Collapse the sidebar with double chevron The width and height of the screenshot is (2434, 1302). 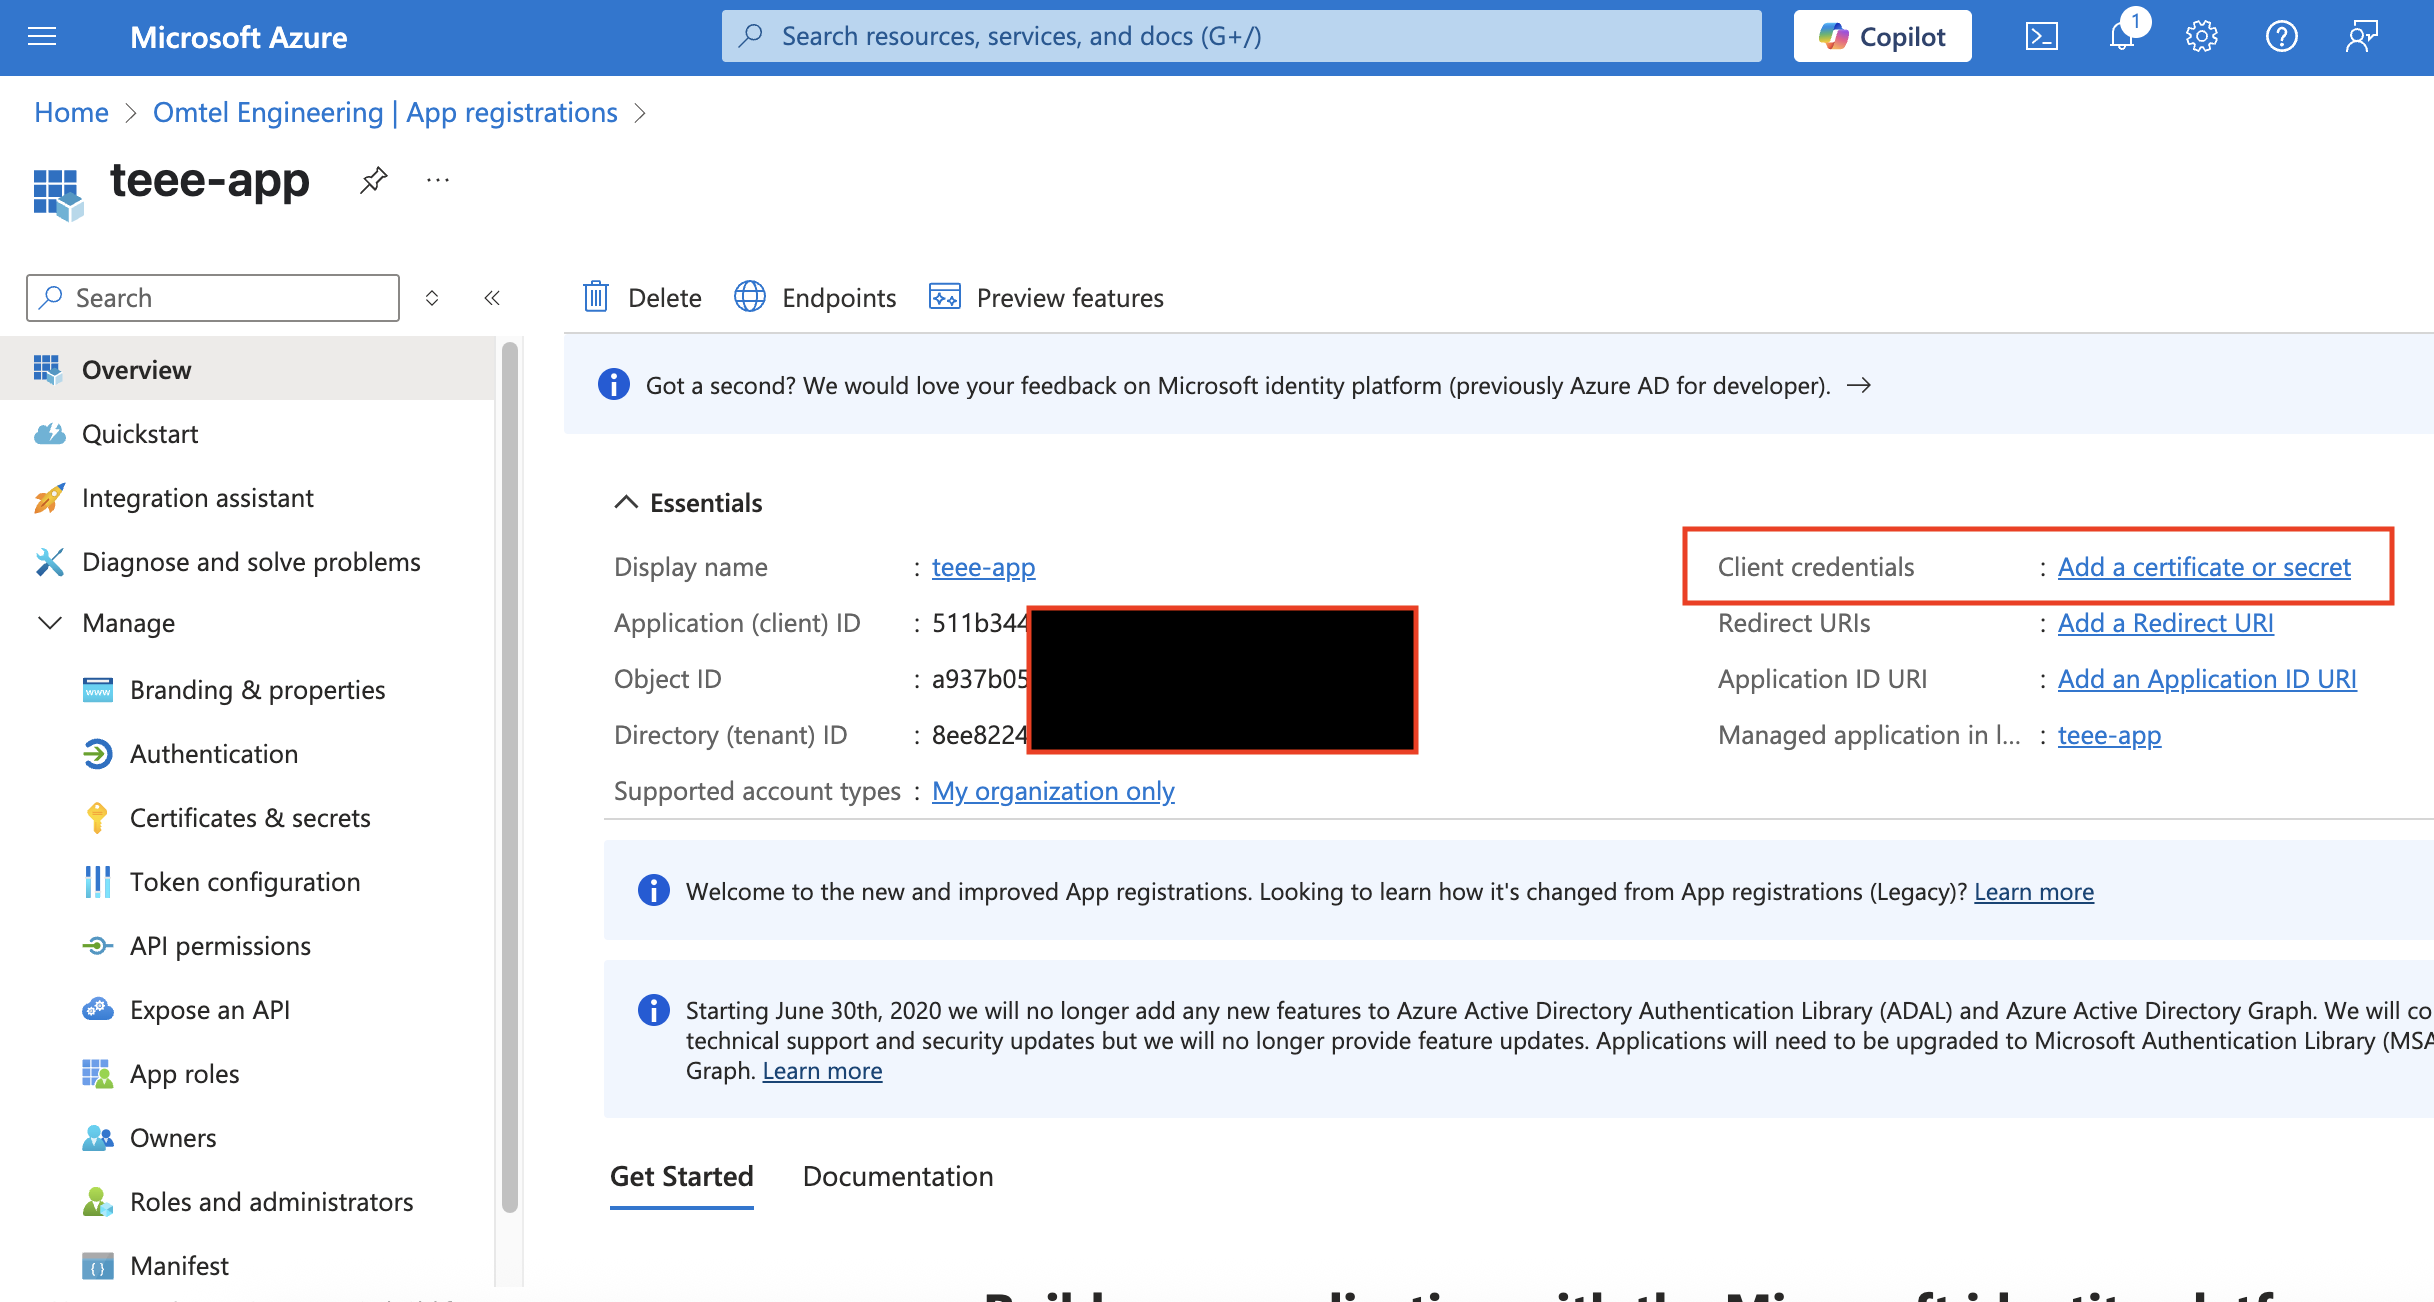pos(492,298)
